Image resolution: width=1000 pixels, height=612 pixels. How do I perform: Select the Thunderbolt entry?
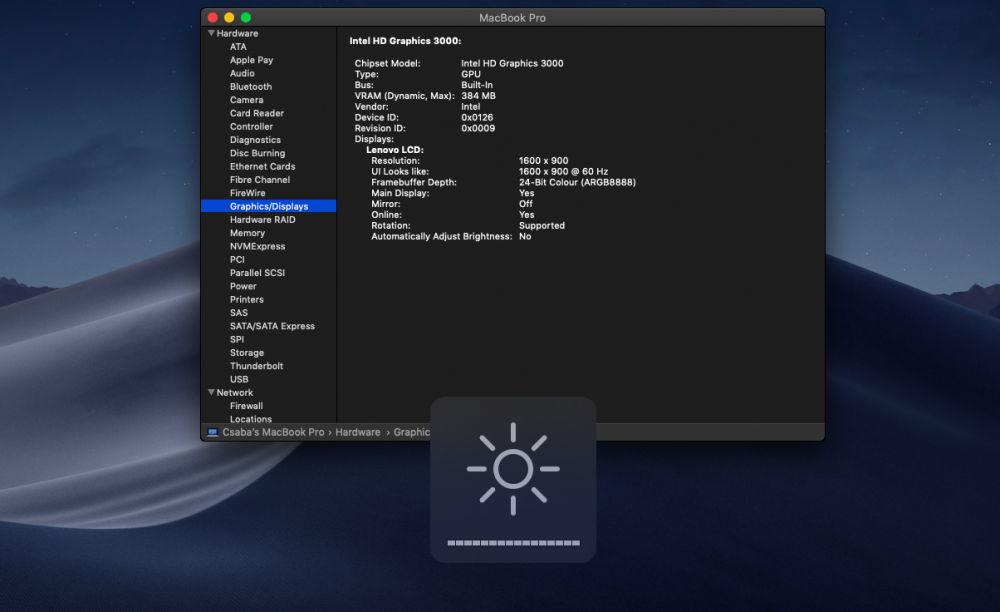tap(256, 366)
